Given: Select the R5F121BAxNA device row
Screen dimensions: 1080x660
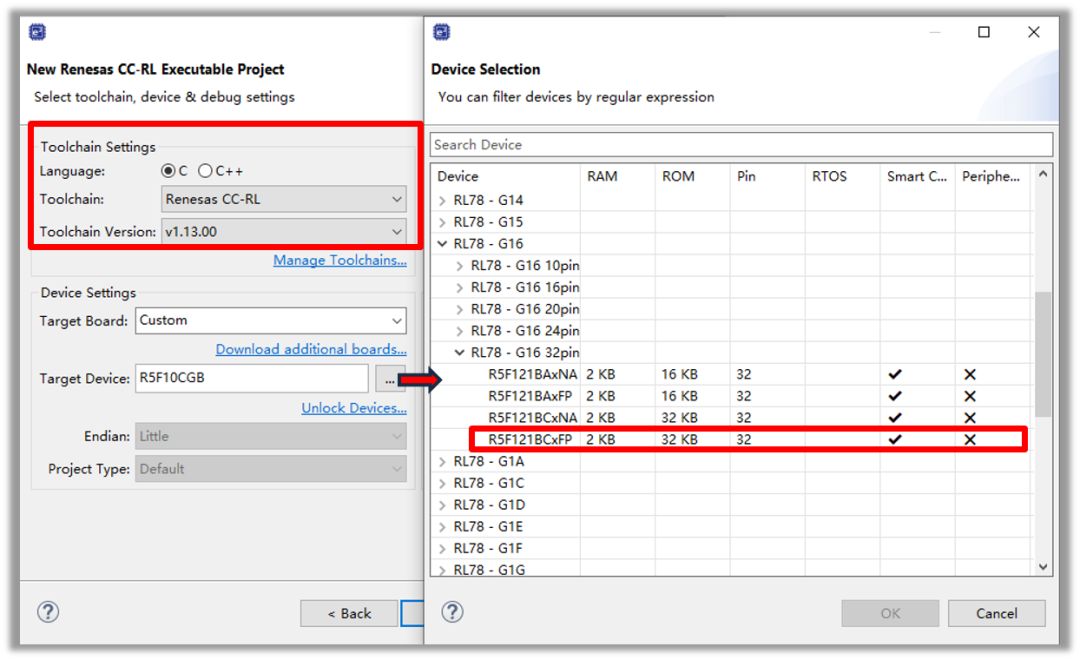Looking at the screenshot, I should (532, 375).
